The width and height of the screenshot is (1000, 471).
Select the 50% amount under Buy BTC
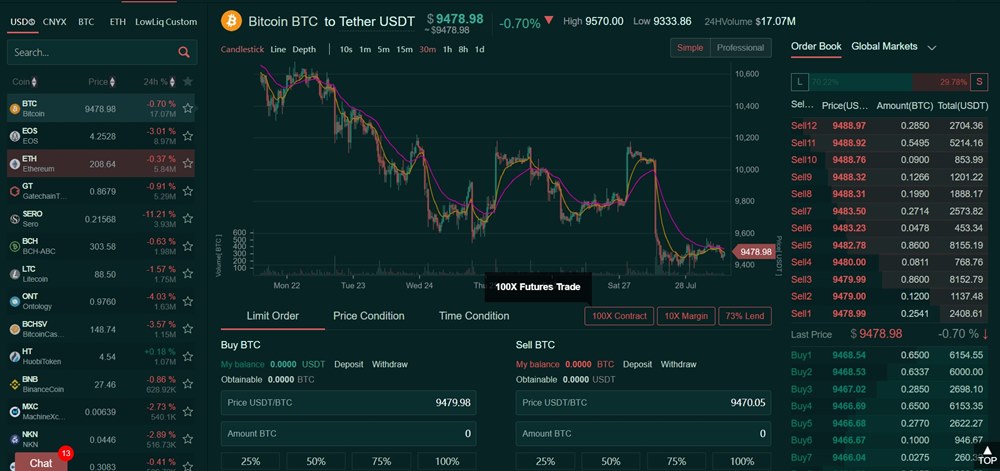coord(316,461)
